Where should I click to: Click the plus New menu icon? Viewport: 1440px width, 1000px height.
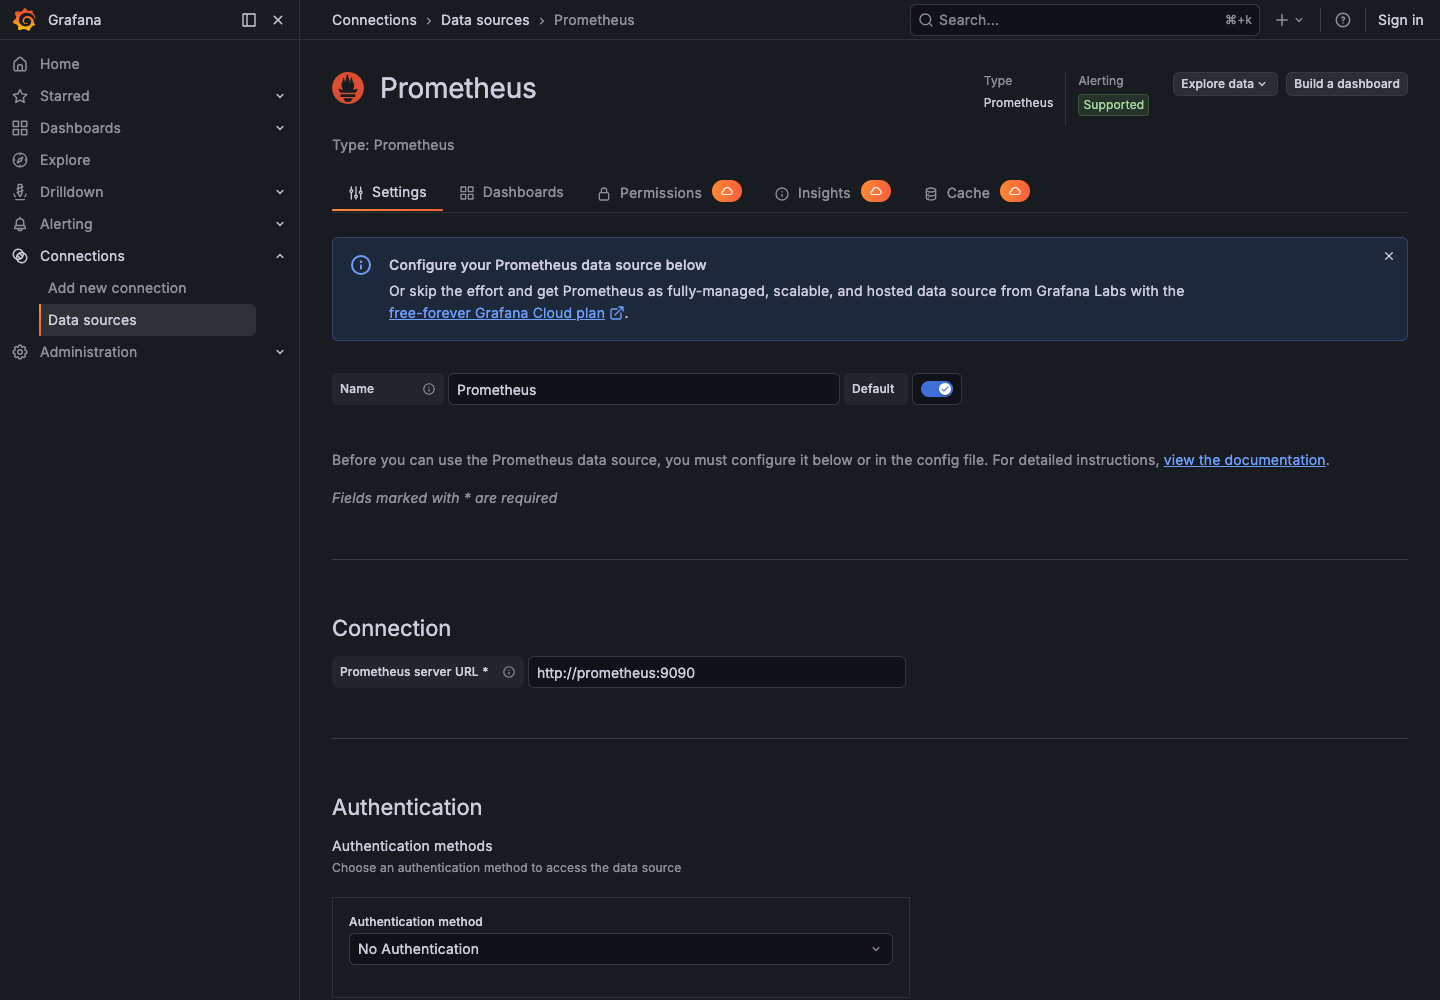click(x=1289, y=20)
